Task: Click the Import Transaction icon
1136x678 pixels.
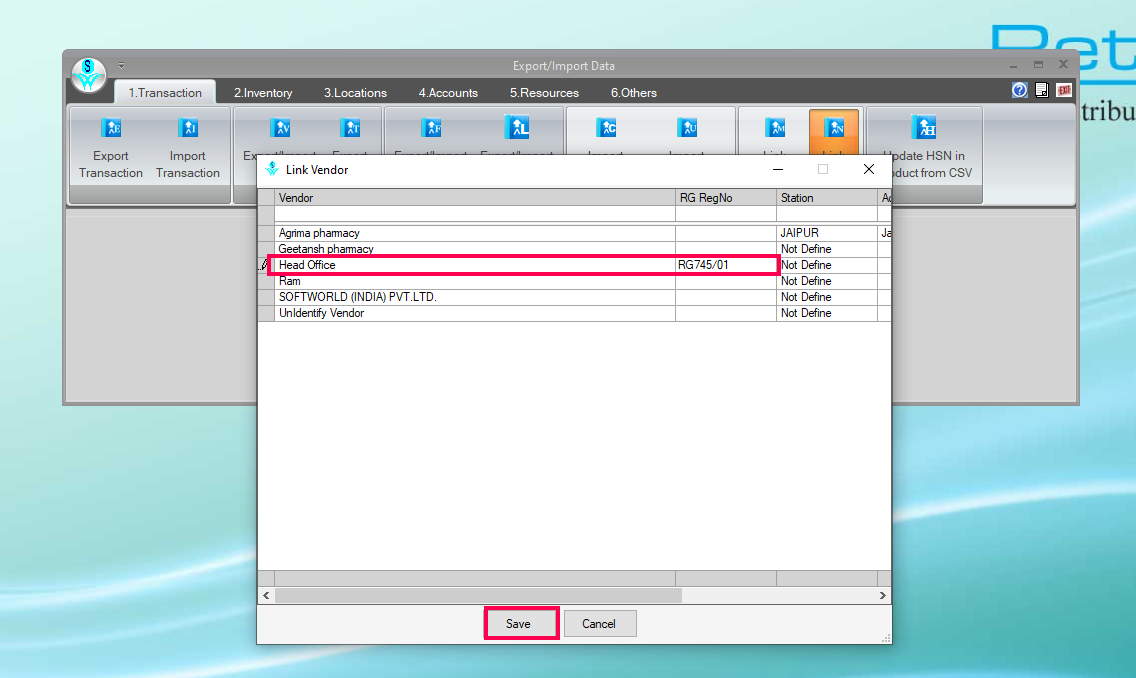Action: click(x=187, y=128)
